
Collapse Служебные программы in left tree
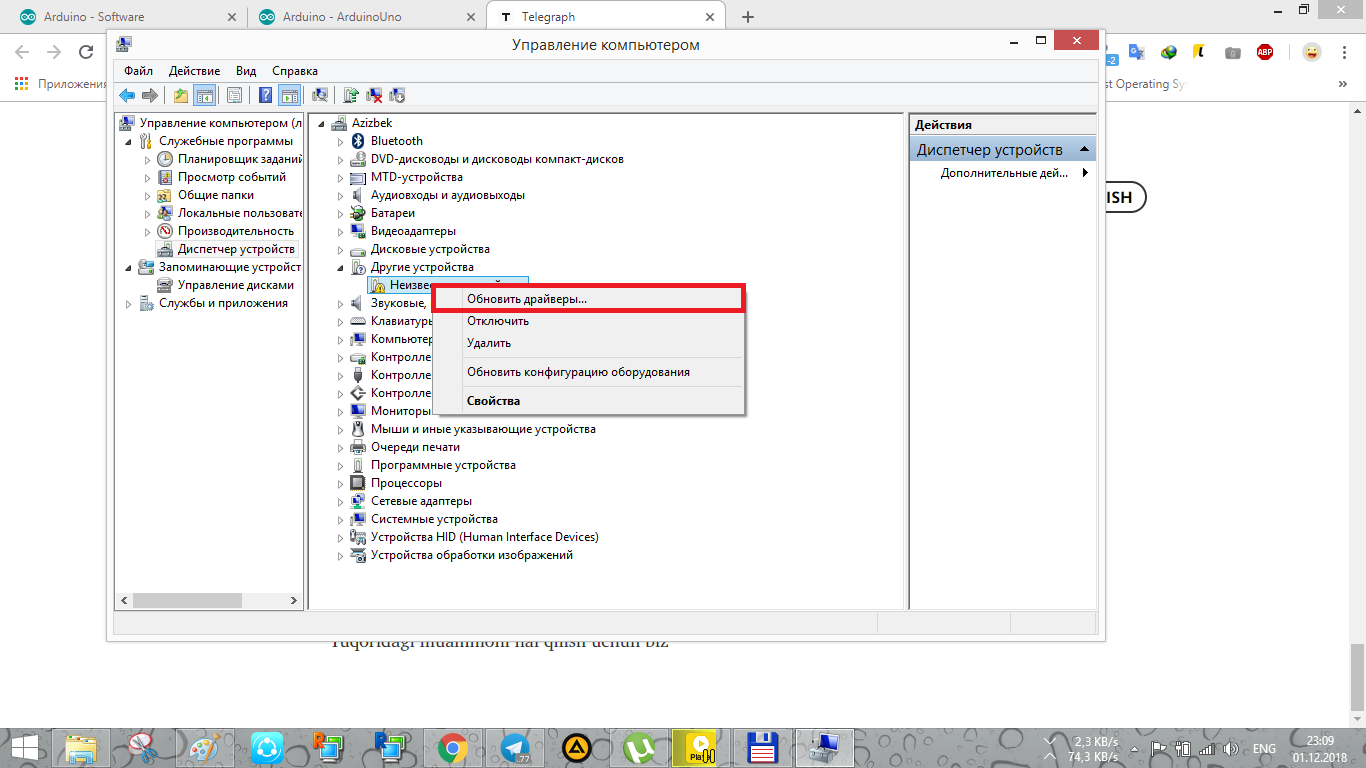[x=128, y=141]
